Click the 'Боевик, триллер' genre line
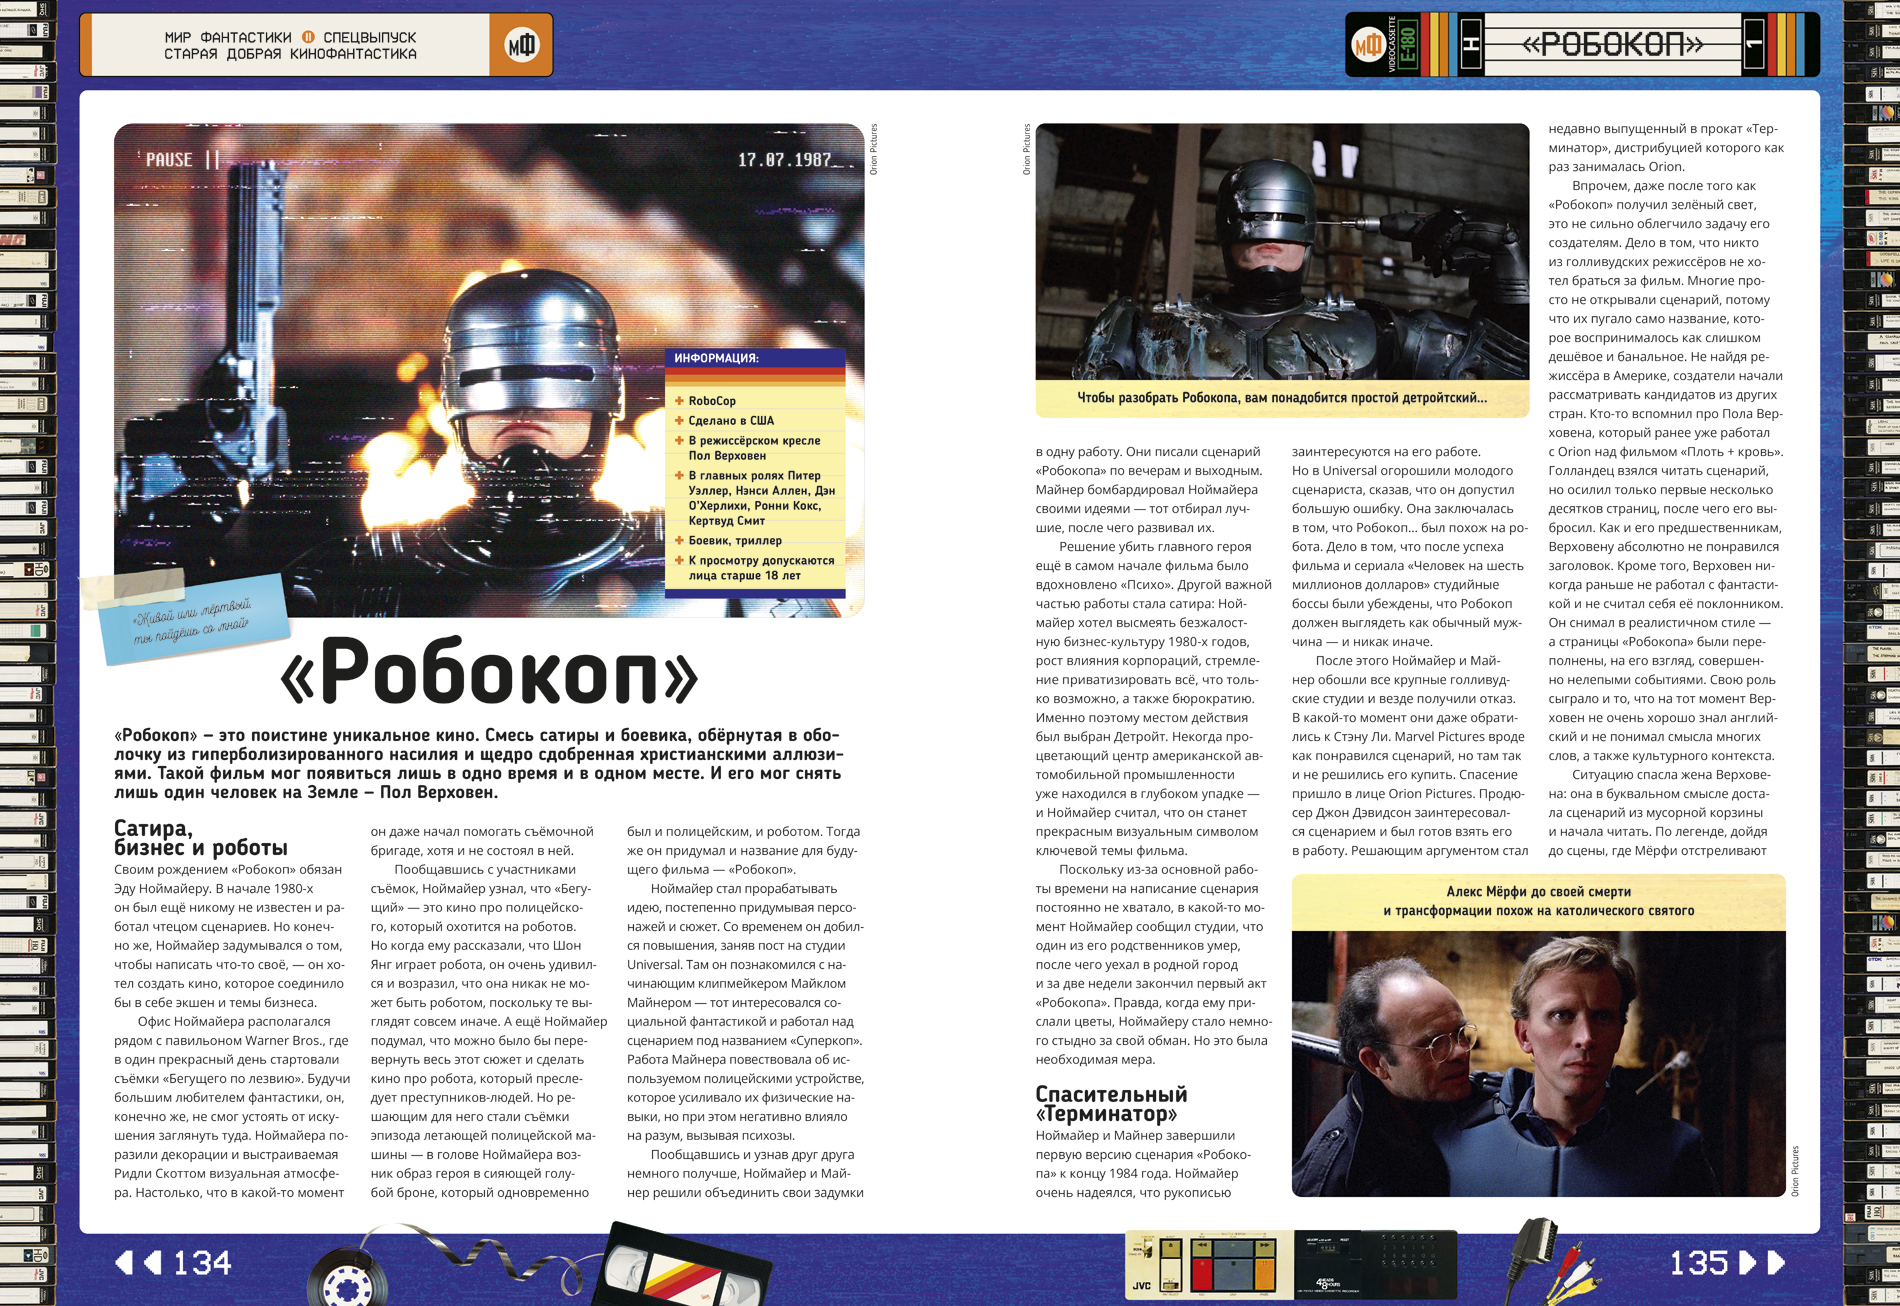The width and height of the screenshot is (1900, 1306). 735,541
